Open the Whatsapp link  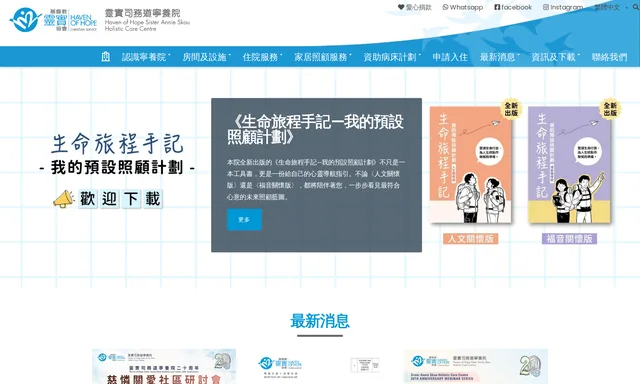point(462,7)
